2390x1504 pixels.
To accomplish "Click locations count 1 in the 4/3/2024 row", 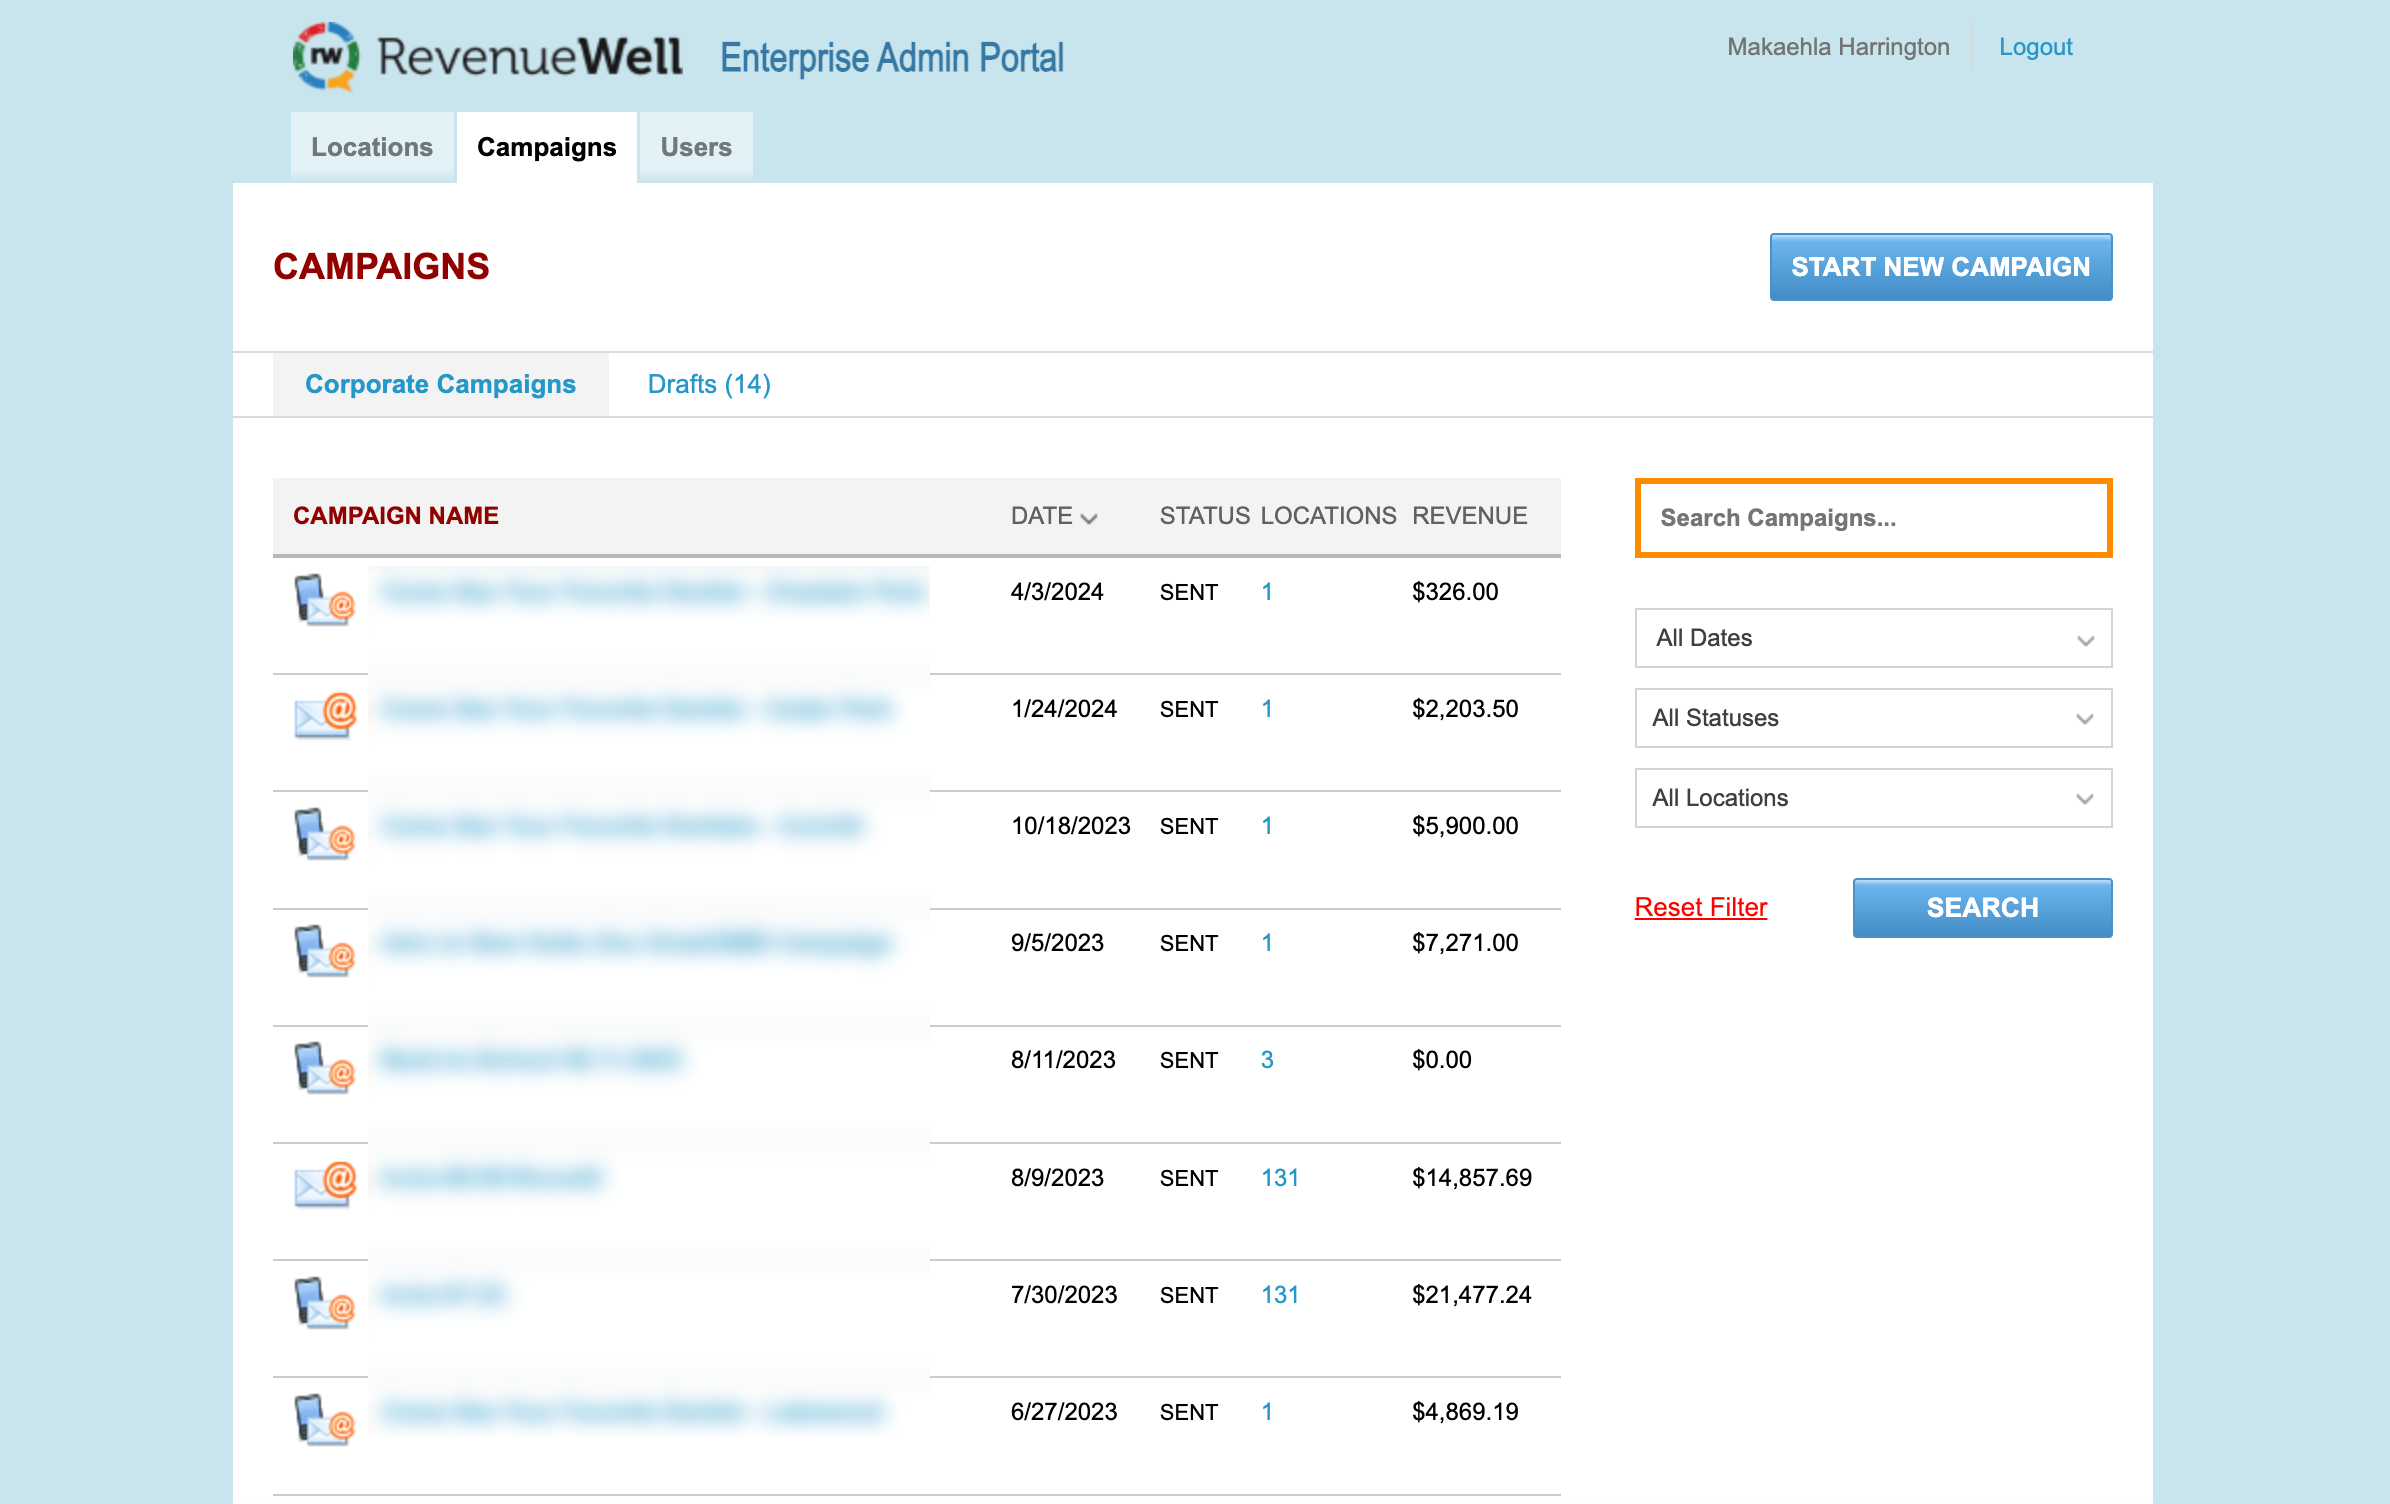I will click(x=1267, y=592).
